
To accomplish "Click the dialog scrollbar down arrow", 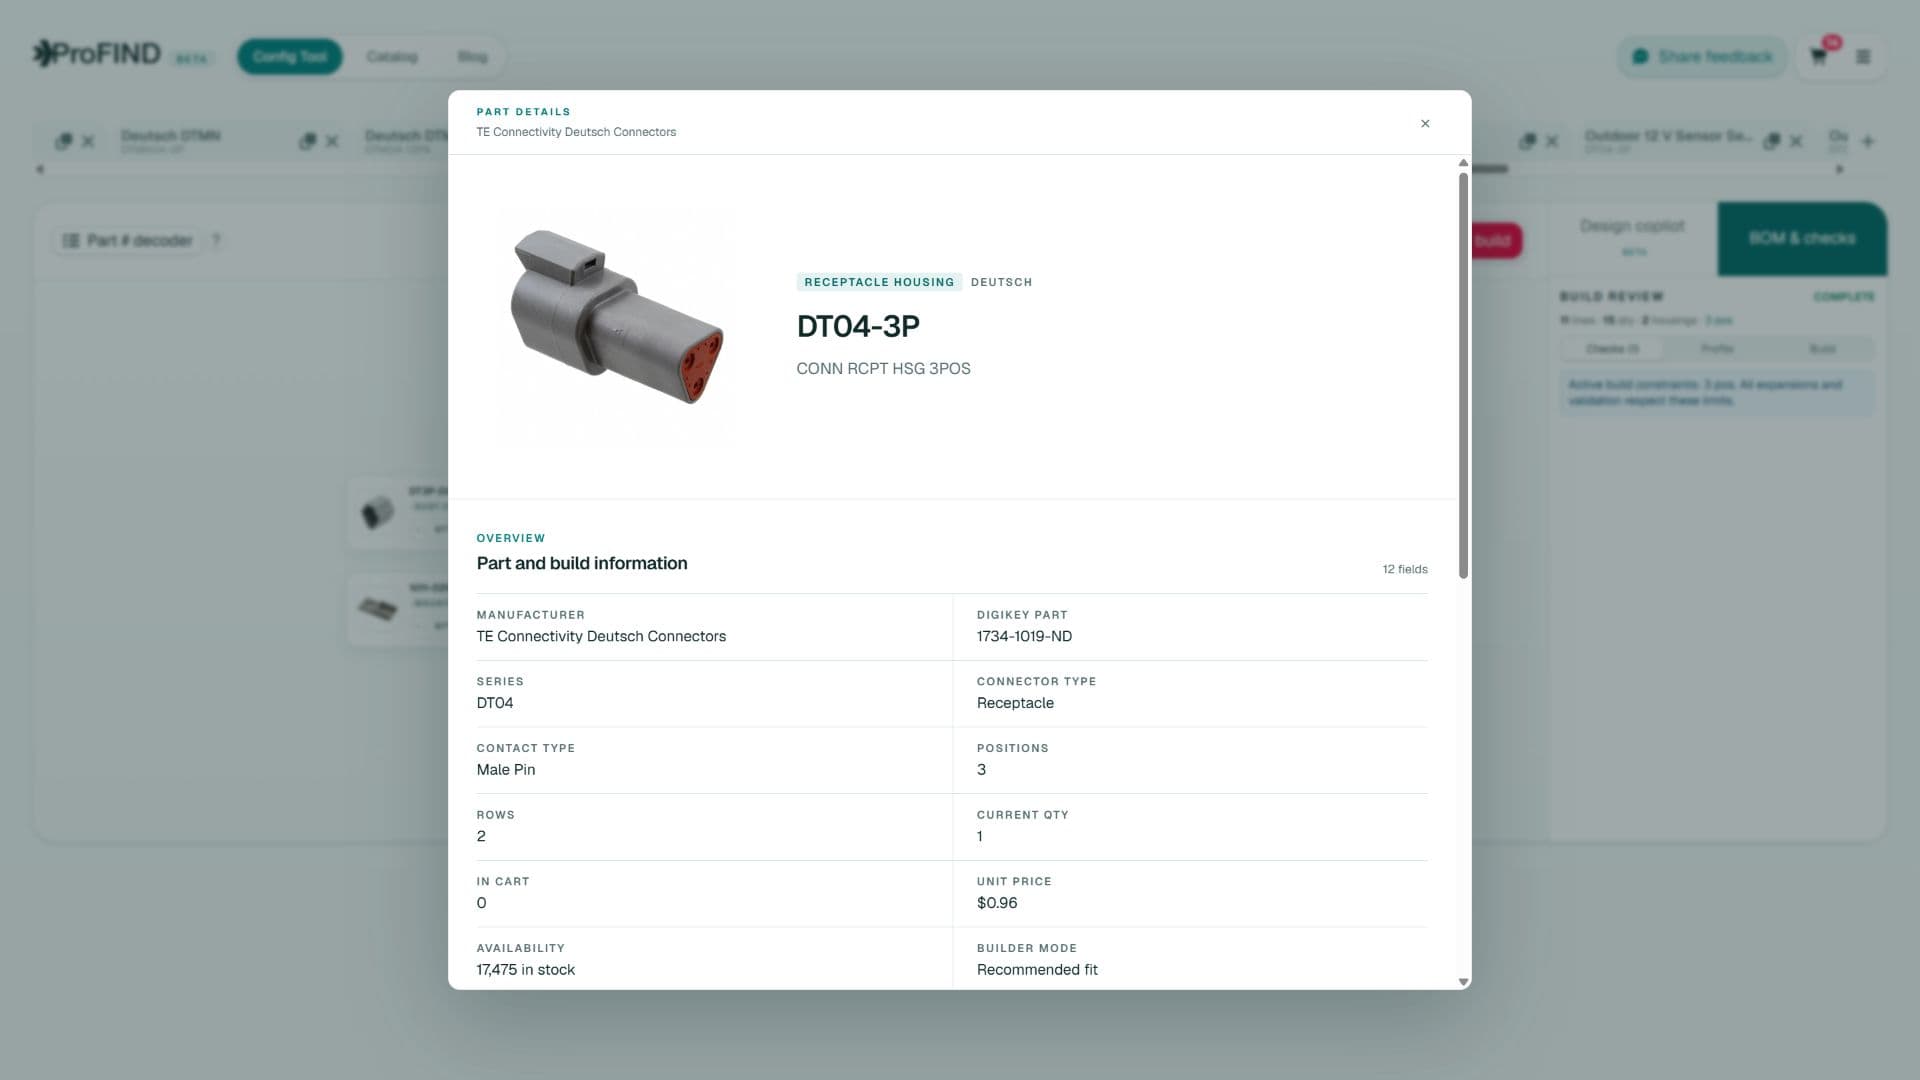I will point(1463,982).
